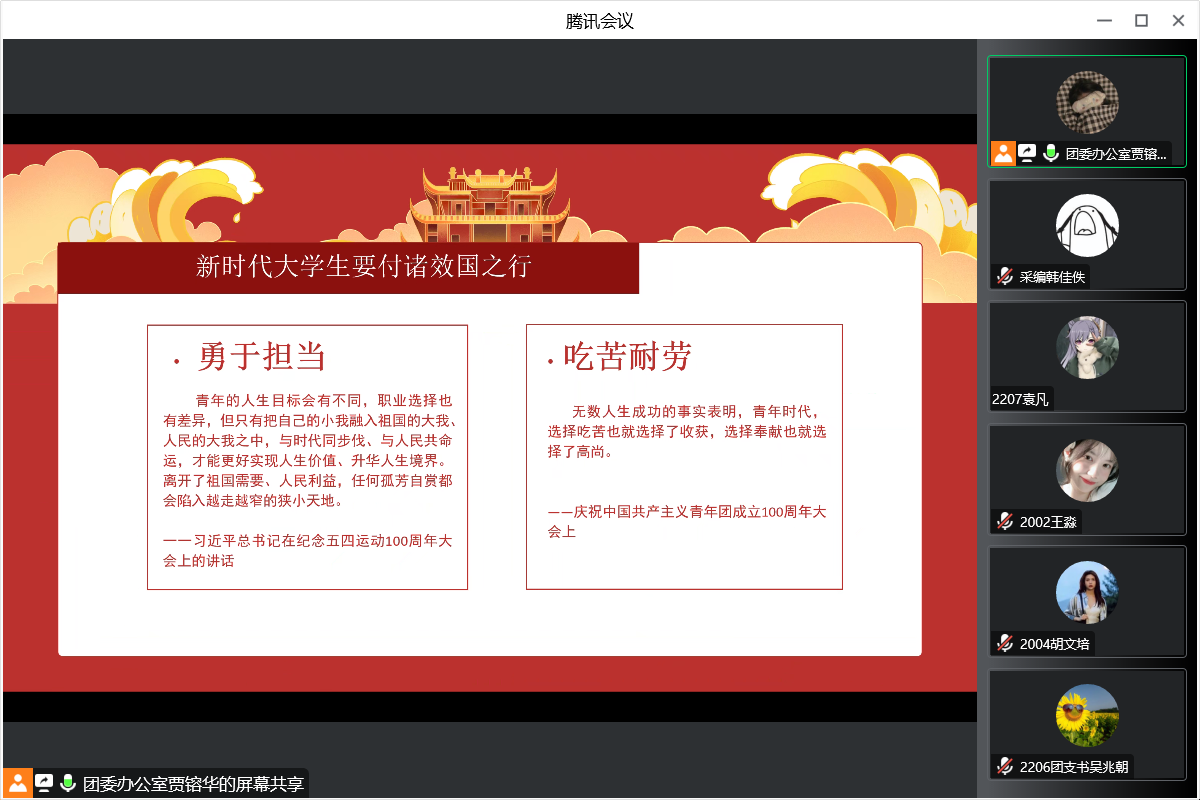1200x800 pixels.
Task: Click muted mic icon beside 2206团支书吴兆朝
Action: [1005, 767]
